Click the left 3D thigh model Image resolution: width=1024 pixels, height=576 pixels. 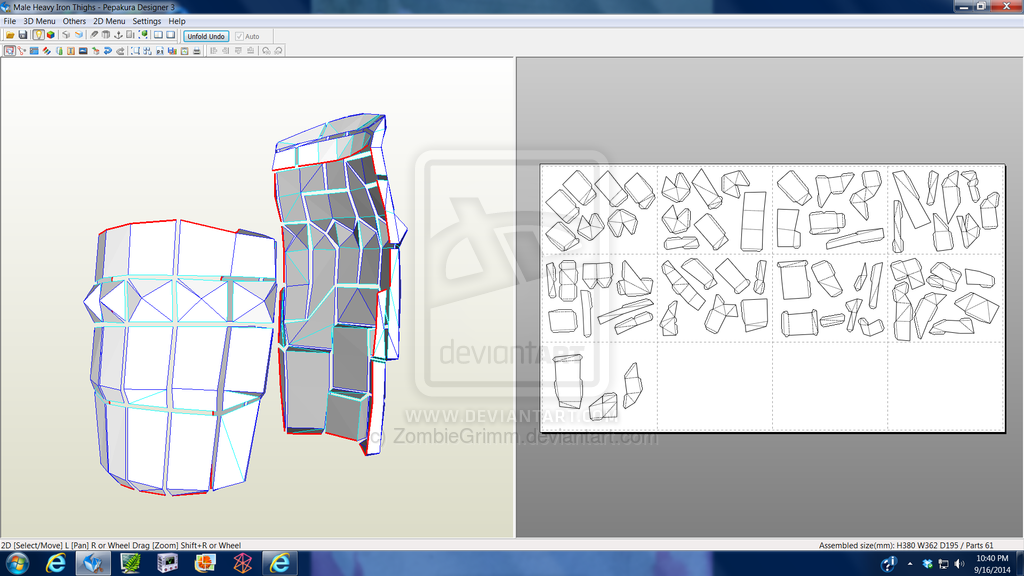coord(180,358)
